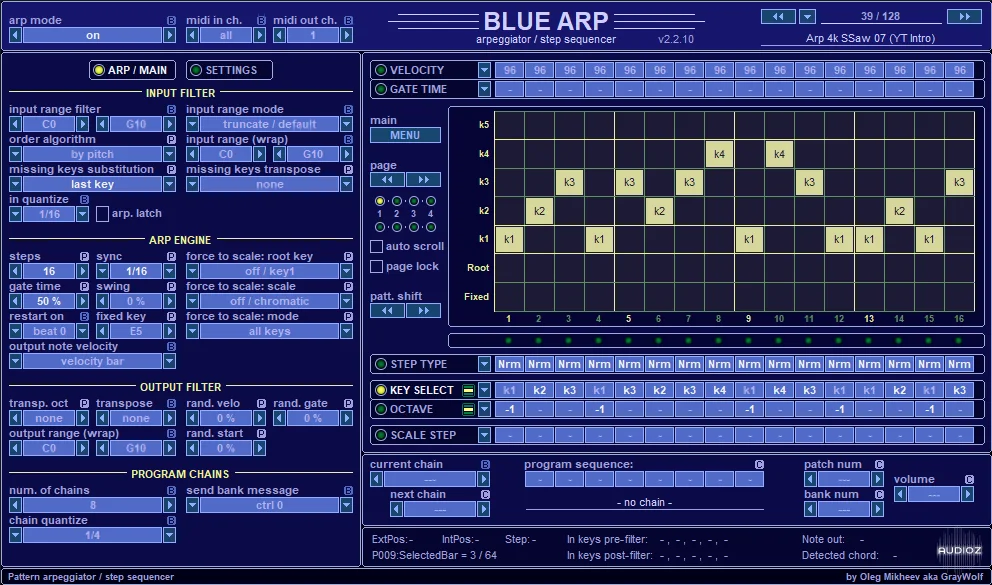Click MIDI learn icon next to steps

(84, 256)
